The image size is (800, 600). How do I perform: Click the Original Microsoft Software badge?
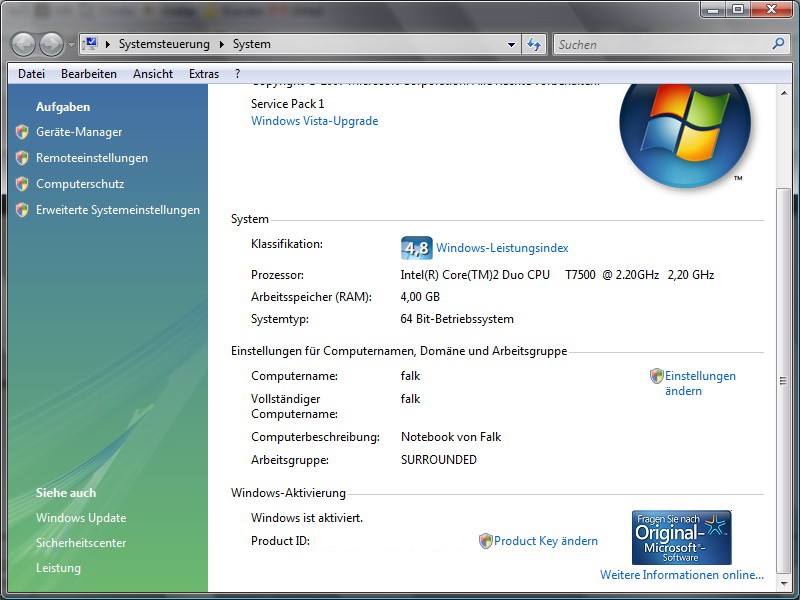click(x=682, y=537)
